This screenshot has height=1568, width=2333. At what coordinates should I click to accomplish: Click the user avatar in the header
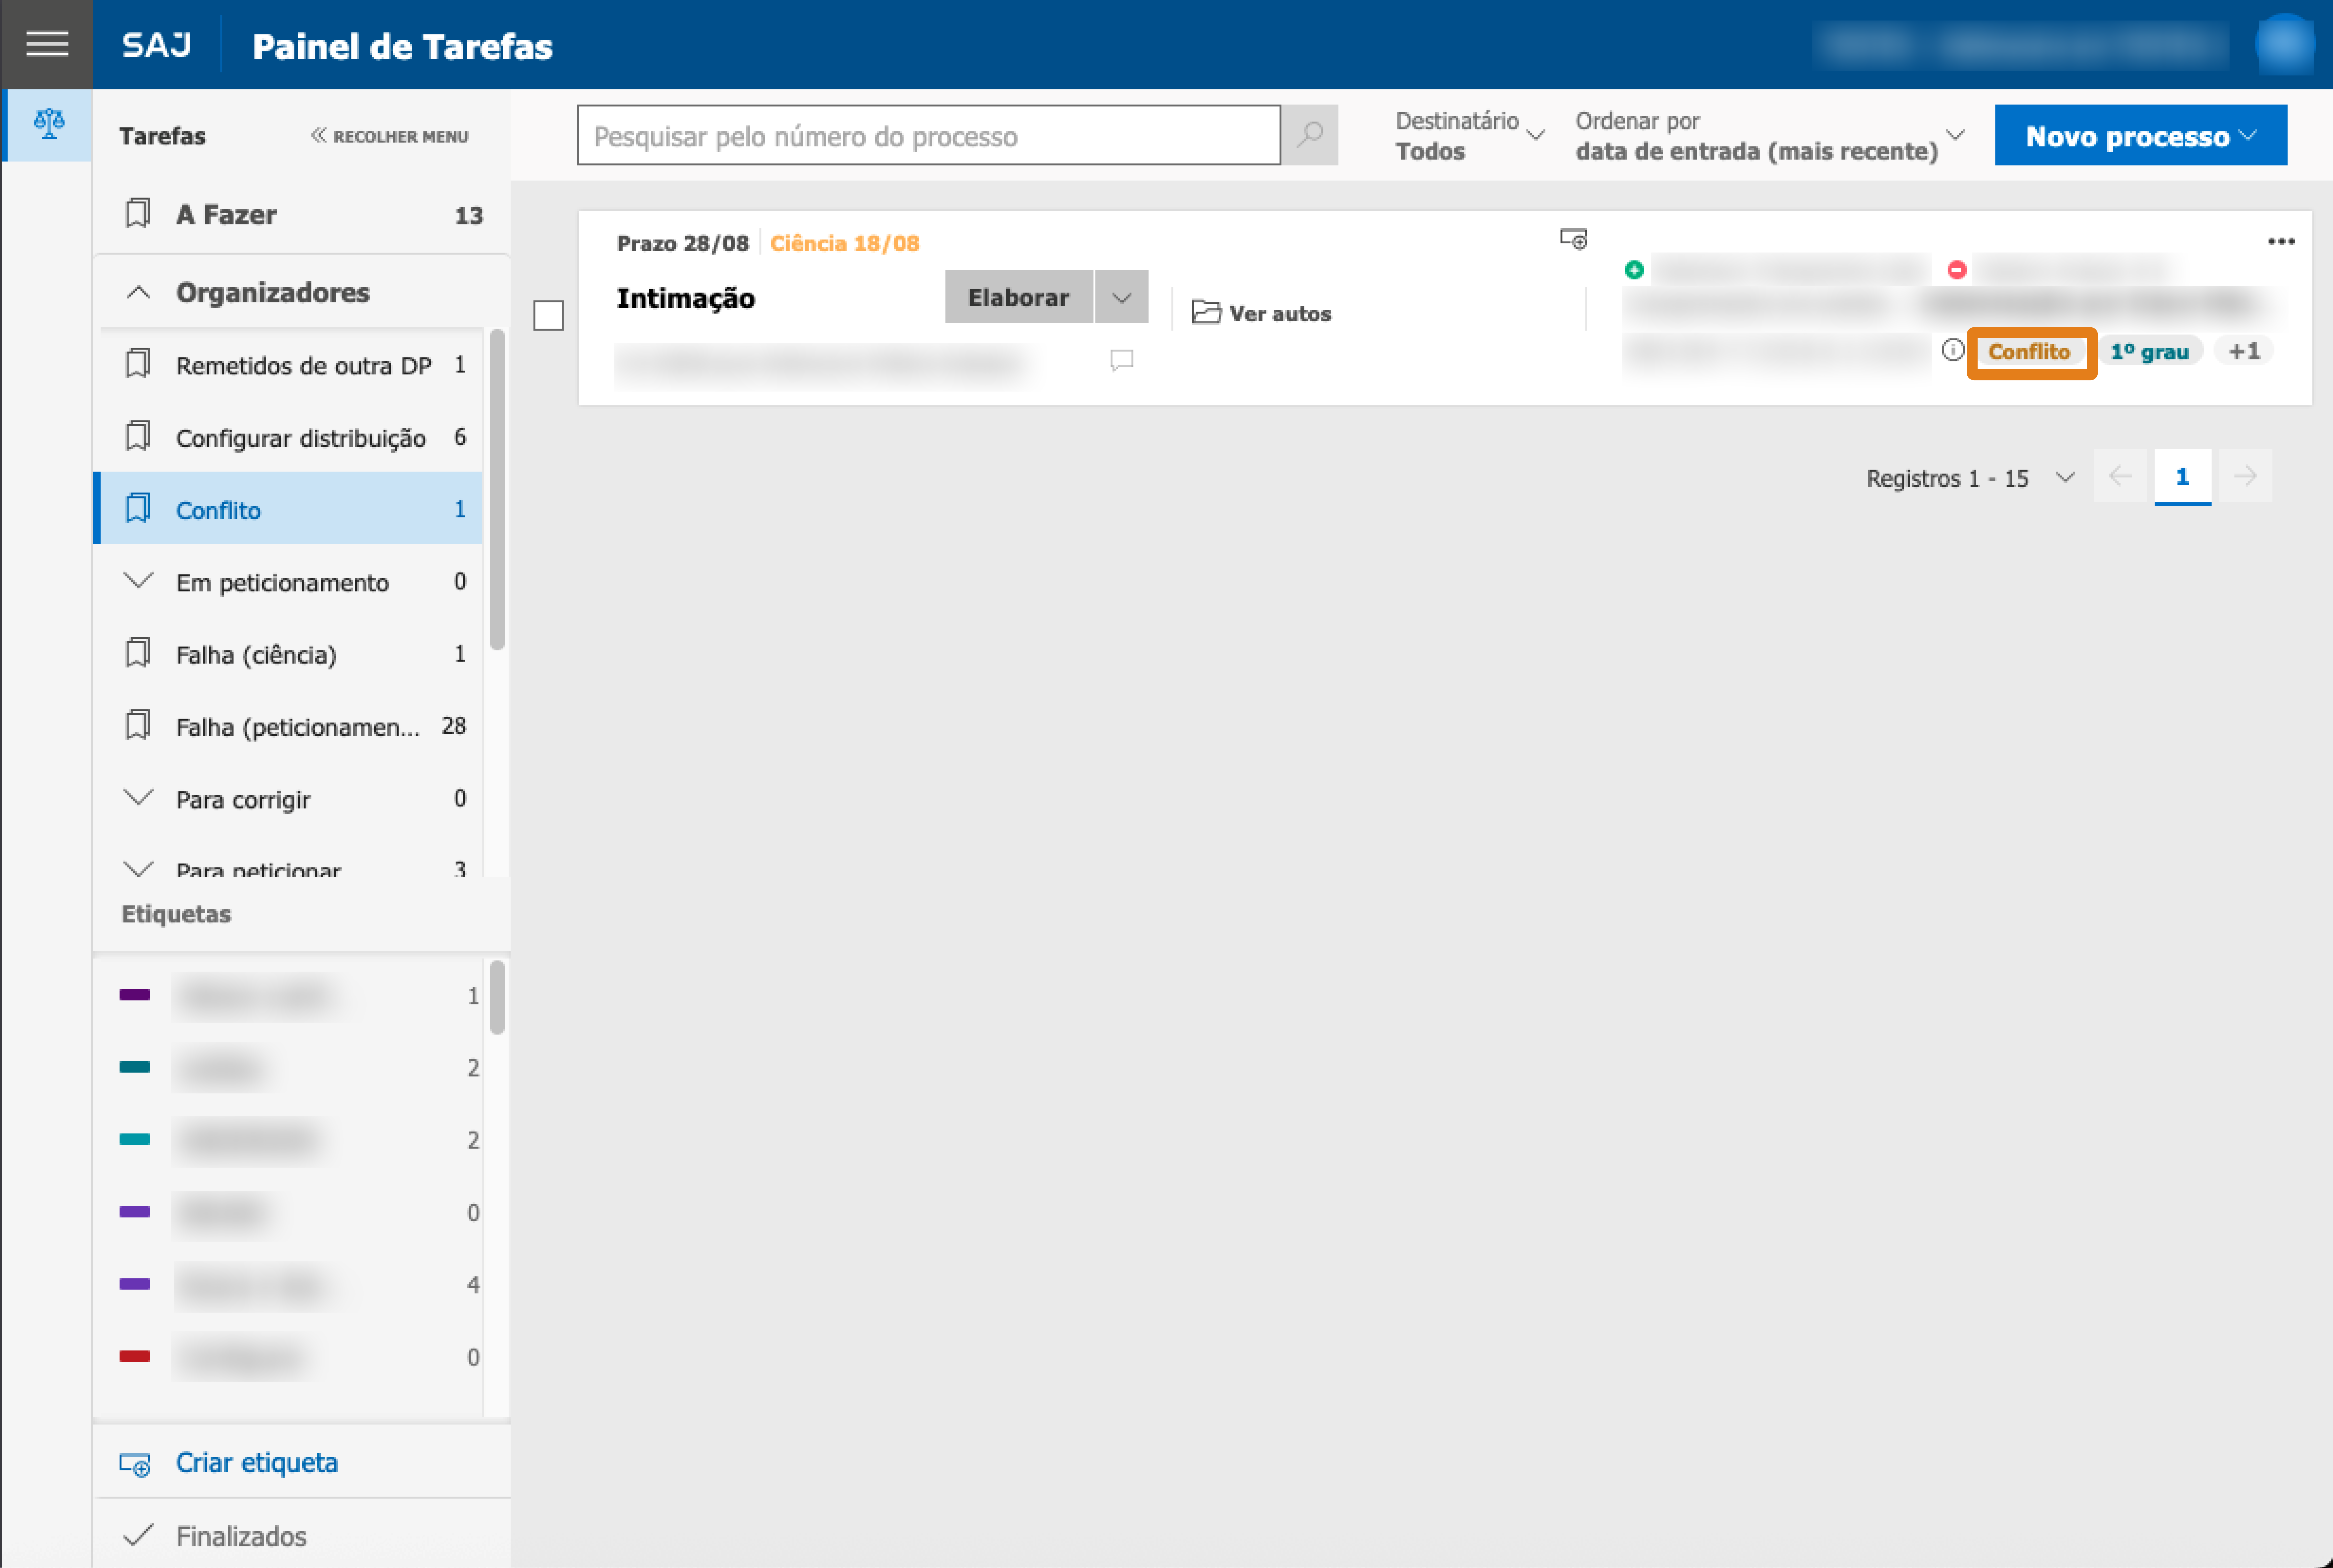point(2285,44)
